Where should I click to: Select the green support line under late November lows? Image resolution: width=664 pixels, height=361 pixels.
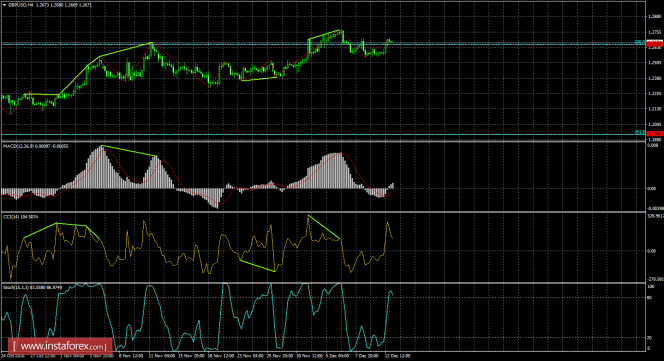click(x=258, y=79)
